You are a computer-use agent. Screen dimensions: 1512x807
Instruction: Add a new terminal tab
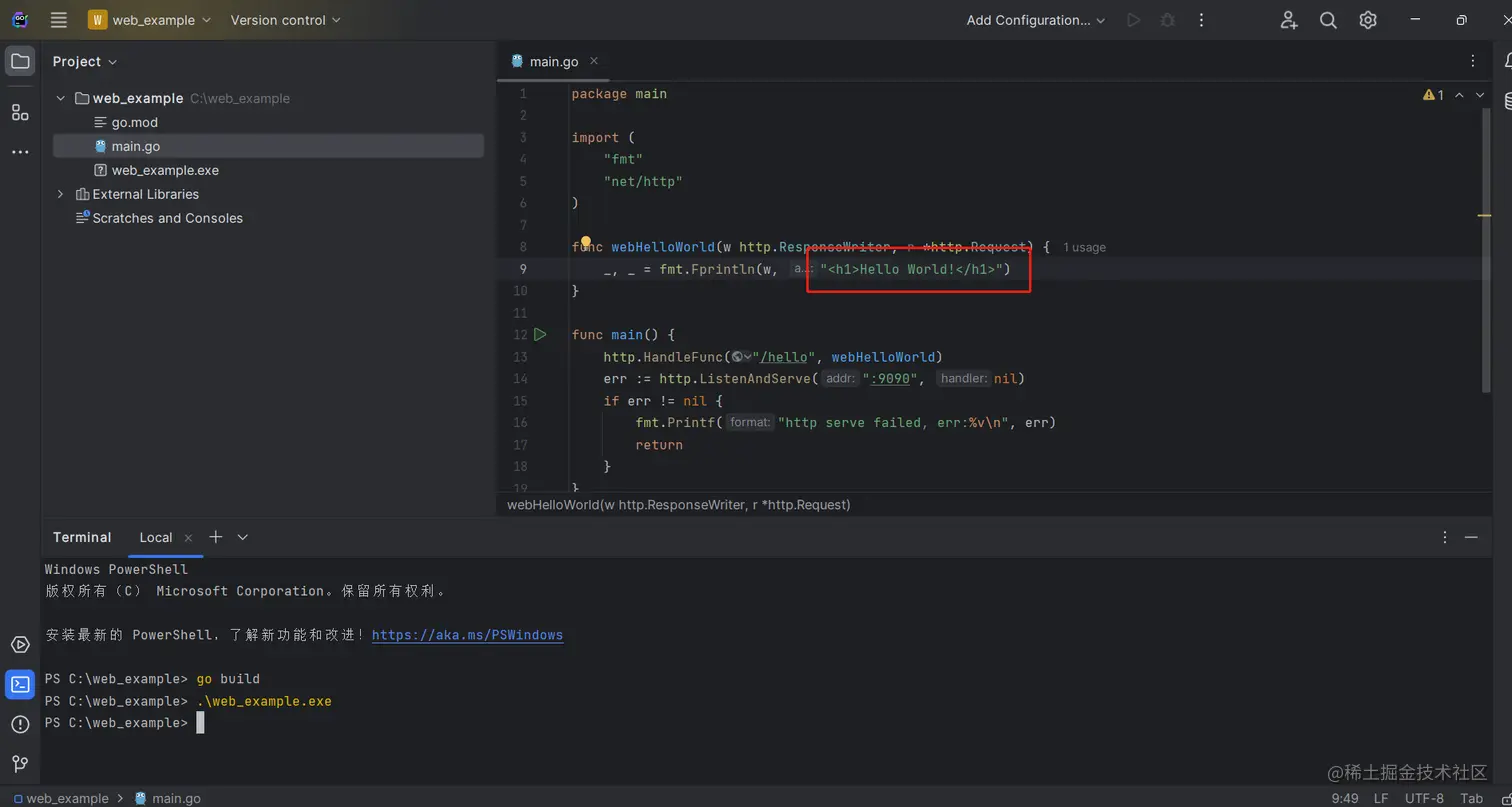[x=215, y=537]
